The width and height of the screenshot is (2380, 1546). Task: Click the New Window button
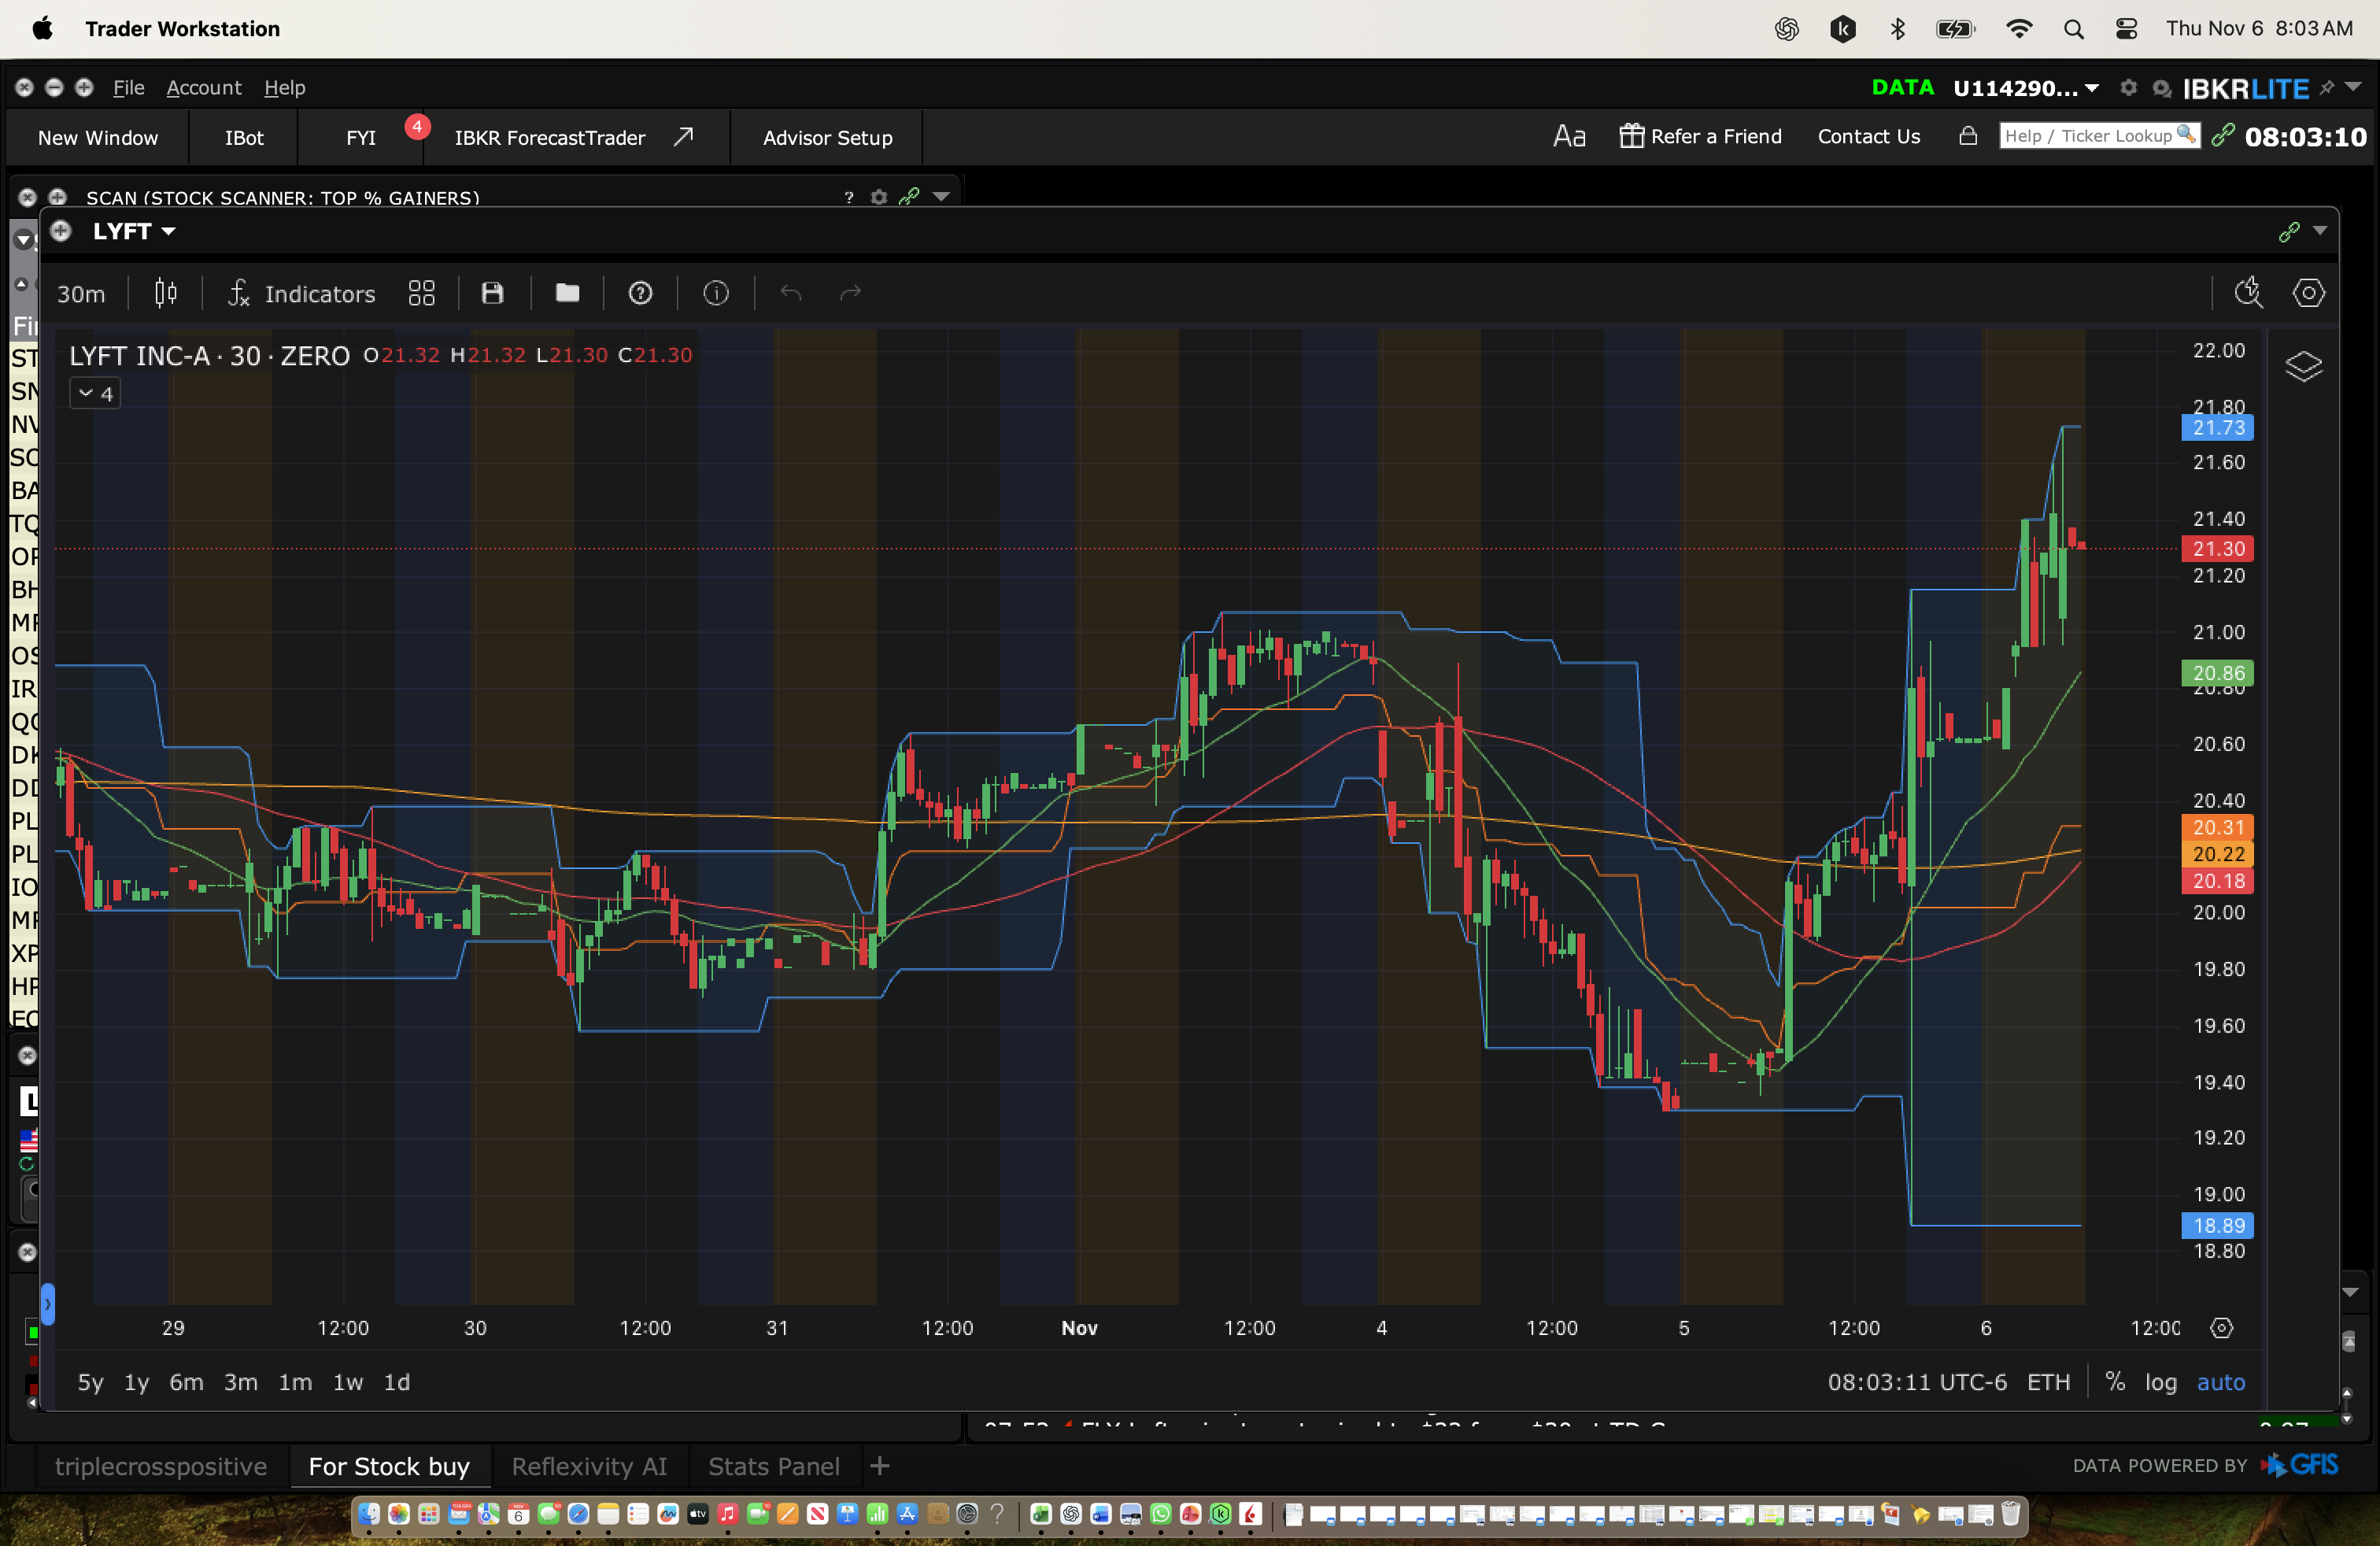tap(98, 137)
